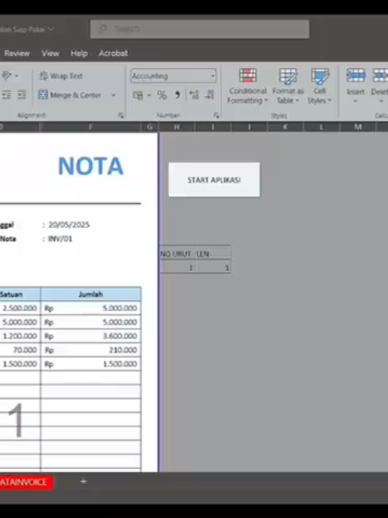Increase decimal places
The height and width of the screenshot is (518, 388).
pos(194,95)
